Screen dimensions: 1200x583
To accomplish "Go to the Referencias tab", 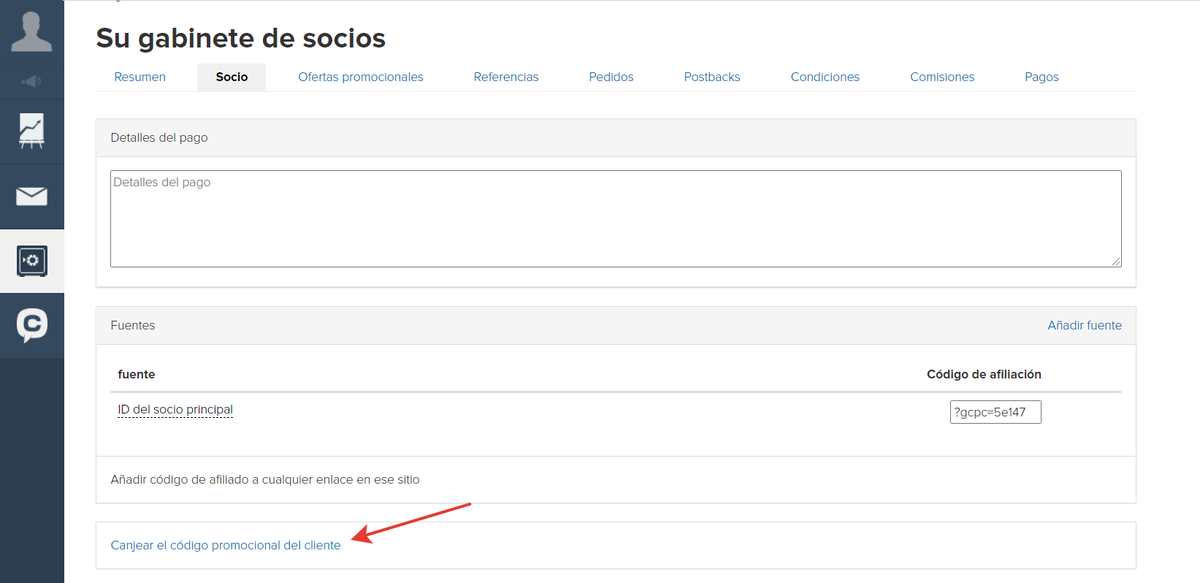I will click(x=506, y=77).
